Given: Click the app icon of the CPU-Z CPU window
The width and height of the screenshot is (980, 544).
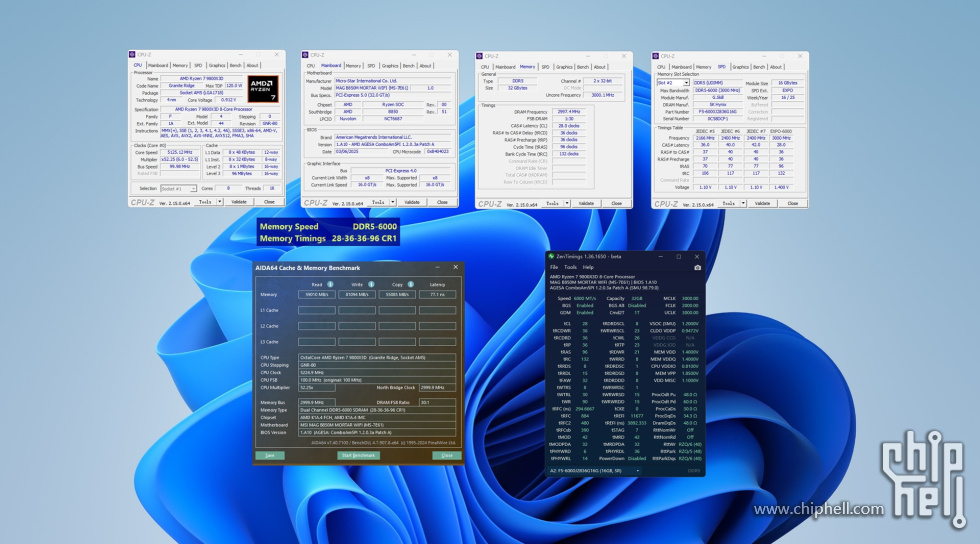Looking at the screenshot, I should click(x=132, y=54).
